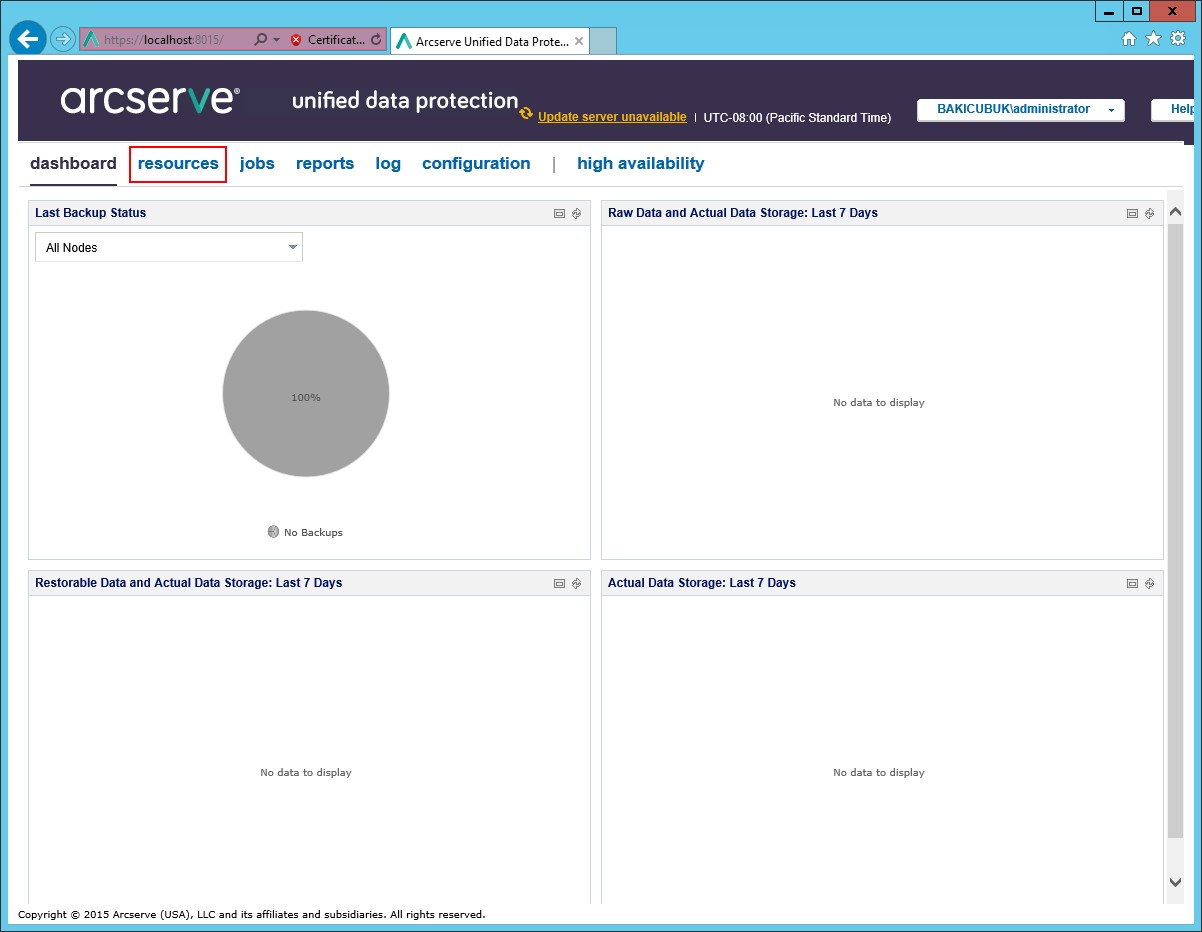This screenshot has width=1202, height=932.
Task: Switch to the dashboard tab
Action: [73, 164]
